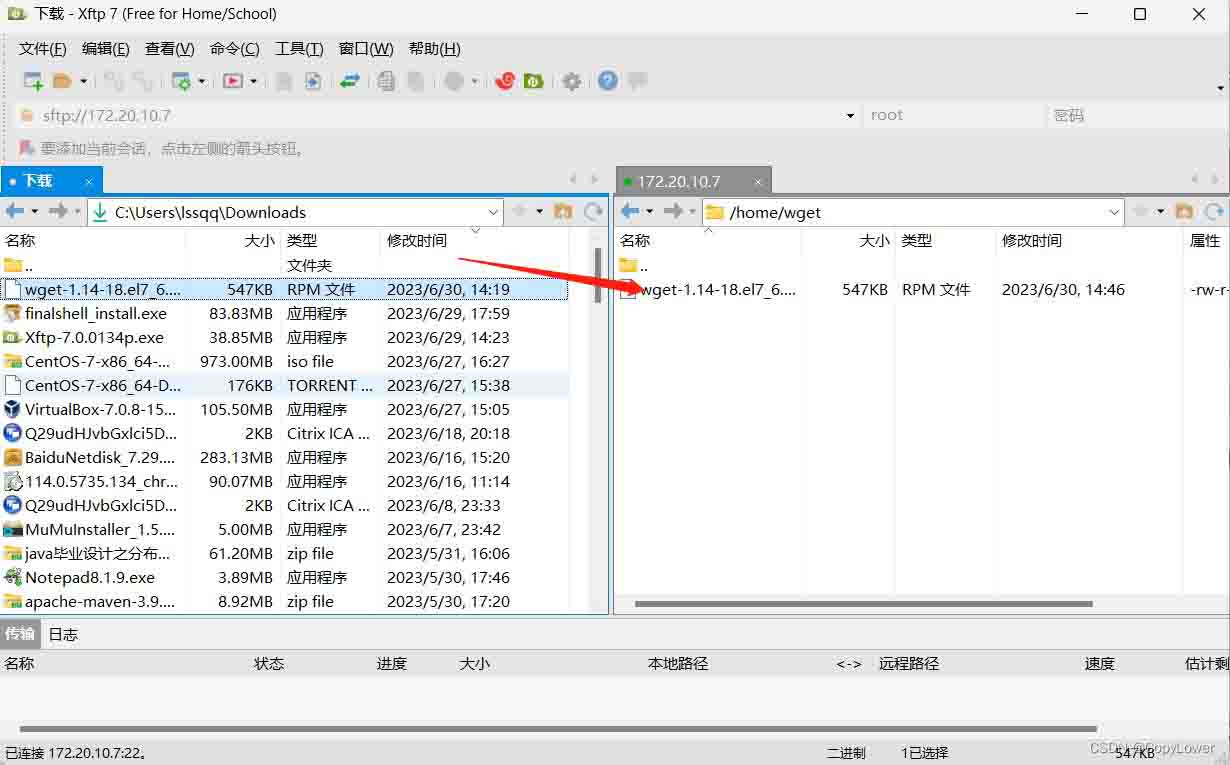This screenshot has height=765, width=1230.
Task: Open Options with the gear icon
Action: click(571, 81)
